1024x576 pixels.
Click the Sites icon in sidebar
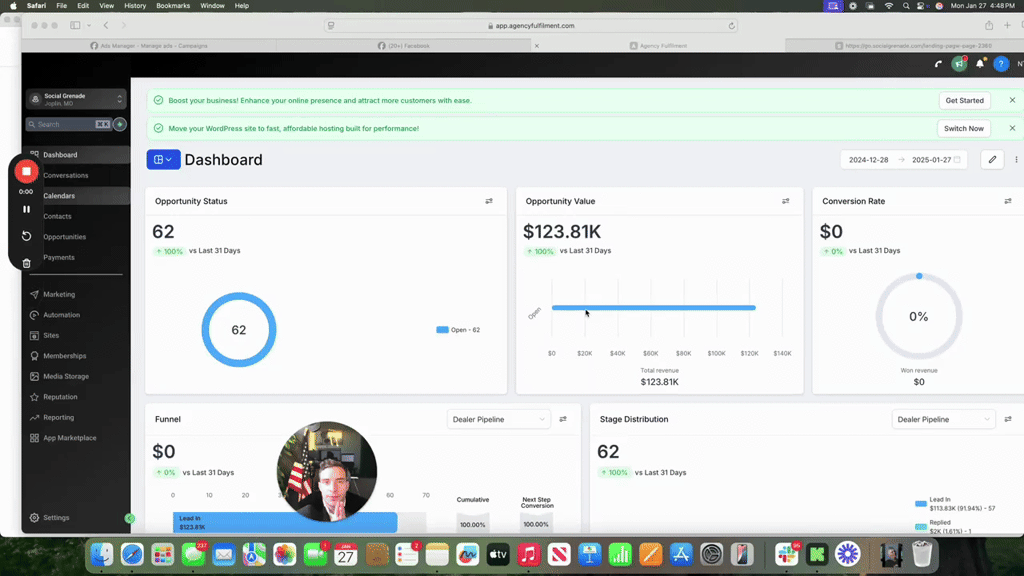[x=34, y=335]
